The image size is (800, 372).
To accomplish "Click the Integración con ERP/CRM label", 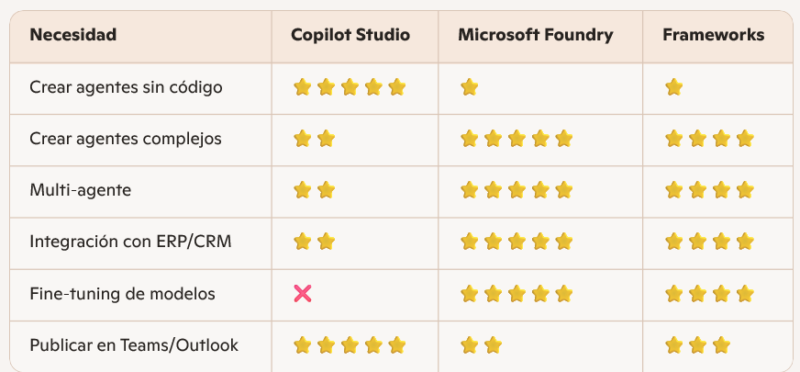I will point(131,241).
